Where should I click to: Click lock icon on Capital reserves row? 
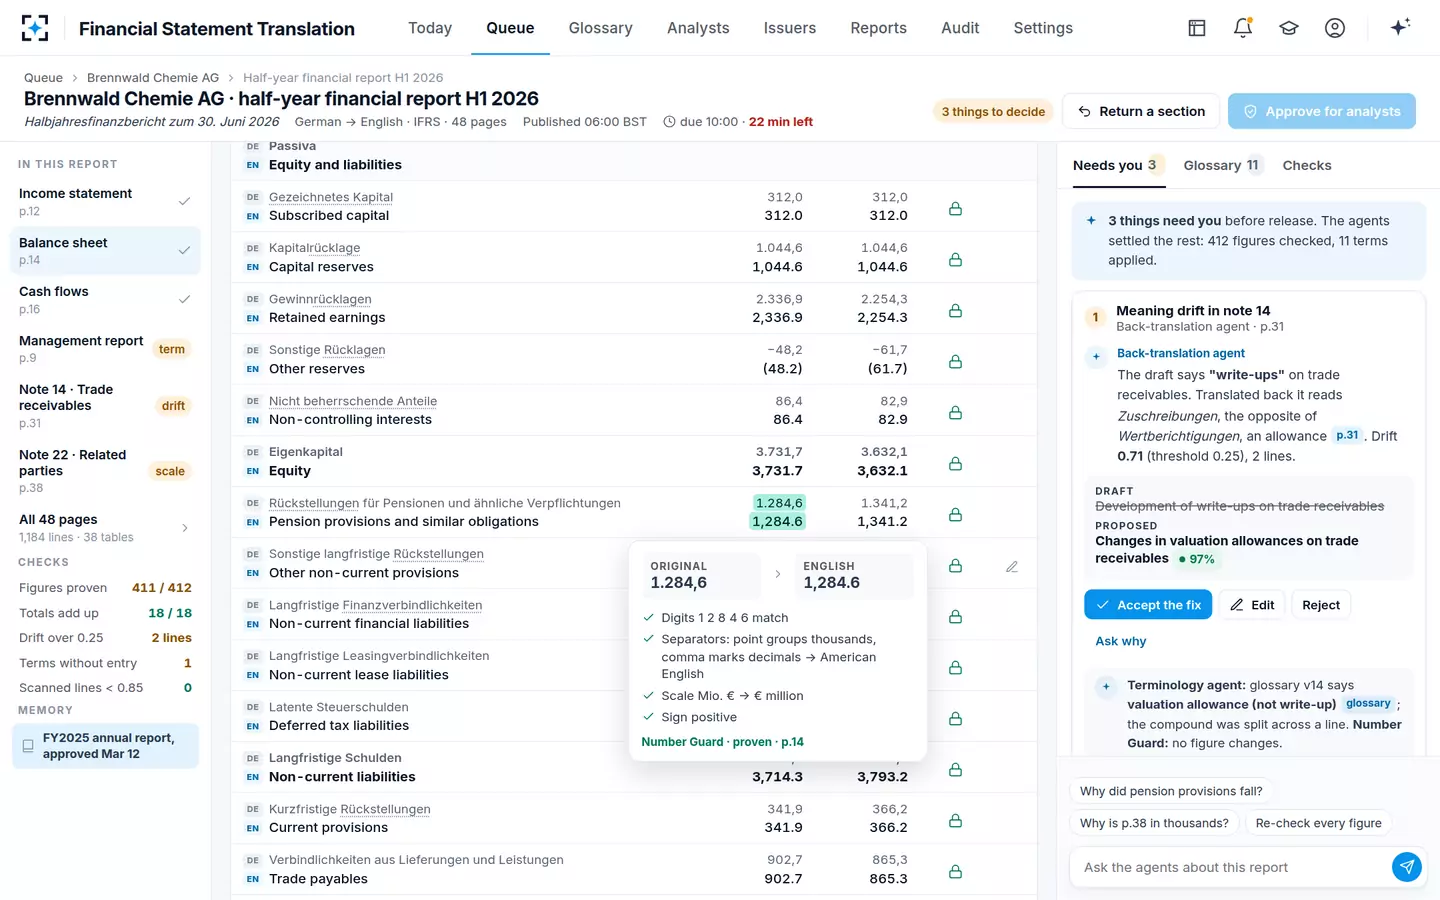(955, 259)
